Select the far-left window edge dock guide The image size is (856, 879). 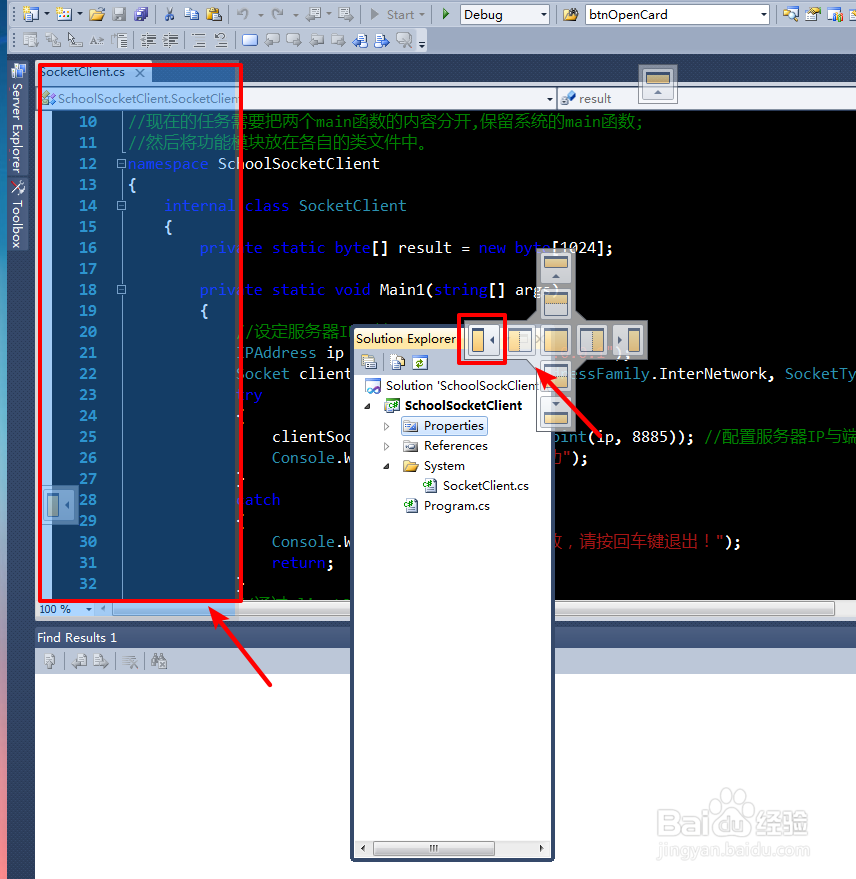tap(58, 505)
